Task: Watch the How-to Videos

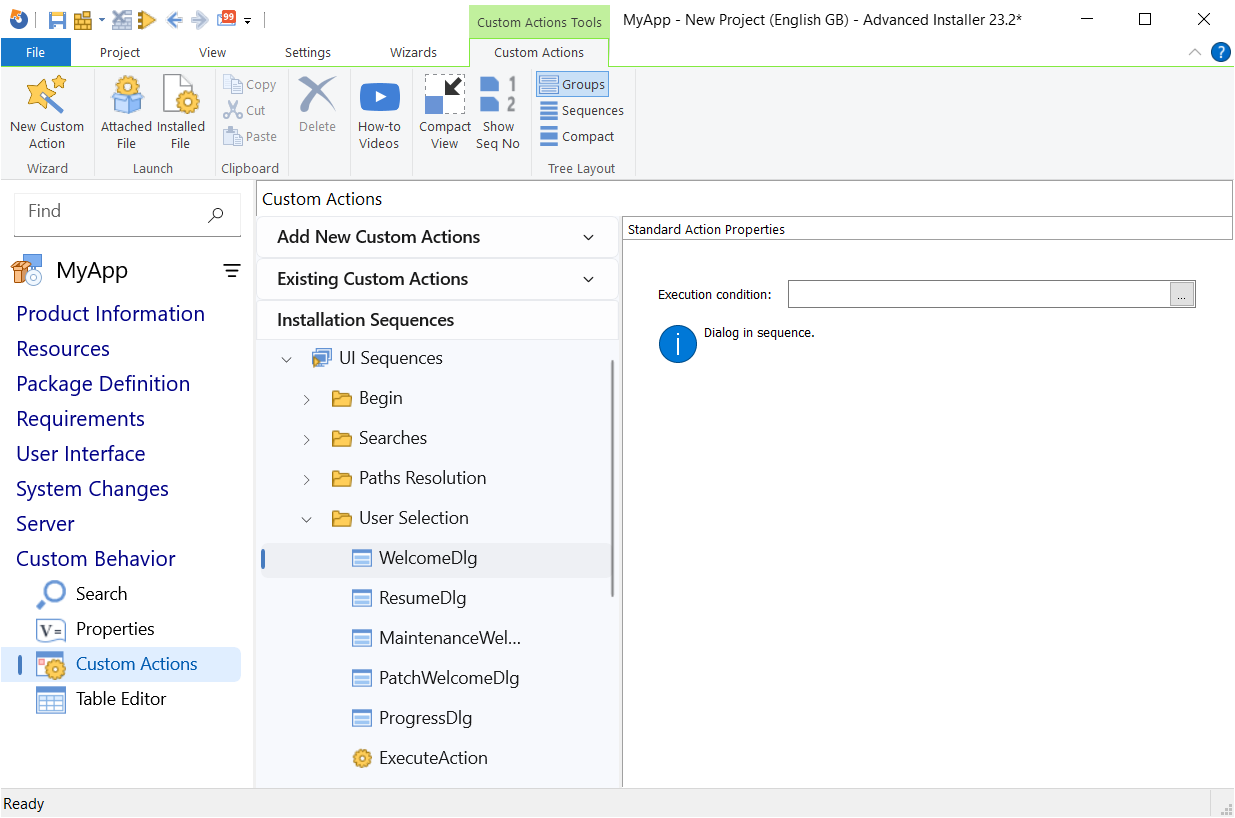Action: tap(379, 110)
